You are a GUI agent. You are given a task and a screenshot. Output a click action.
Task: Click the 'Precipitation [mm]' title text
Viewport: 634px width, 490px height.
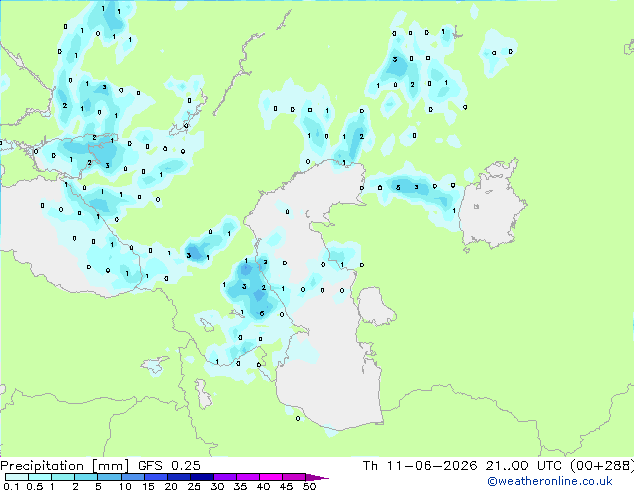(x=64, y=466)
